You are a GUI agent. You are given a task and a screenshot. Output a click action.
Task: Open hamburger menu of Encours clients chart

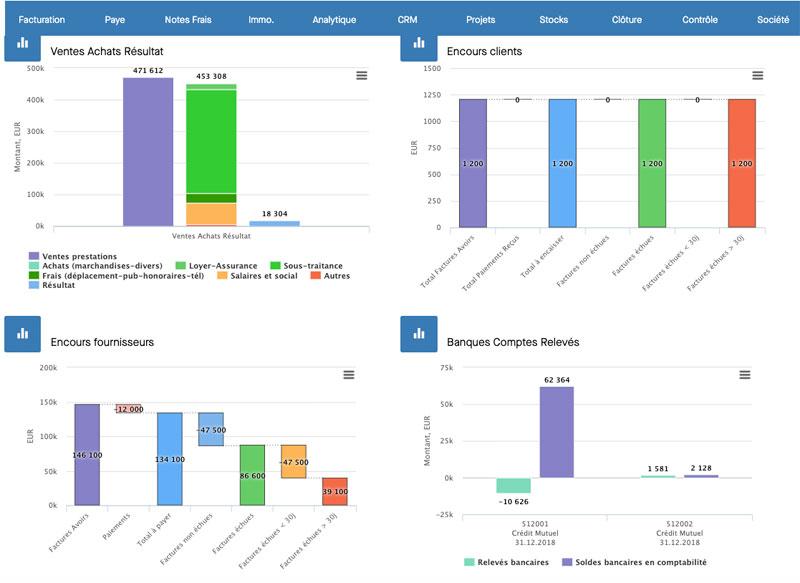pos(757,75)
